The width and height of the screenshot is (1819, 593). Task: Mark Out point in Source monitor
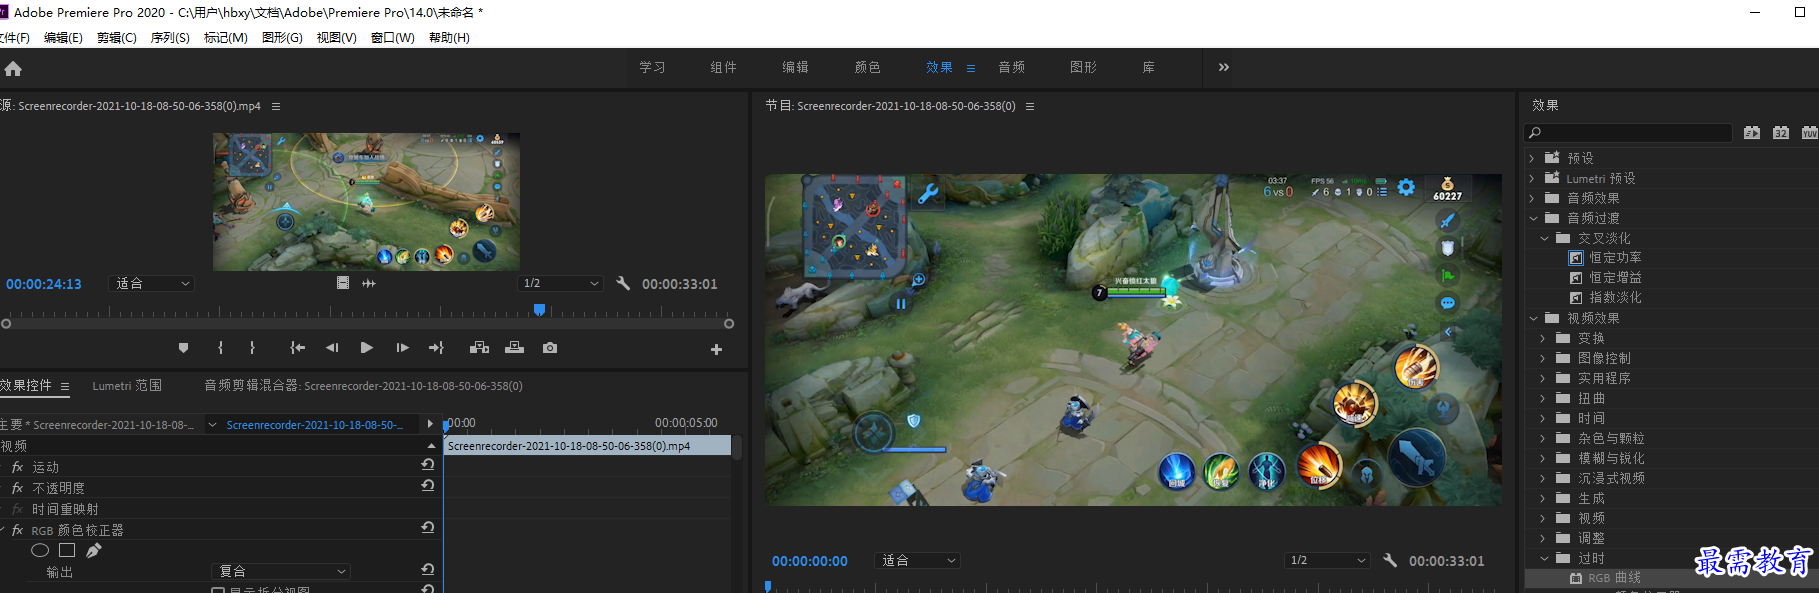pyautogui.click(x=252, y=348)
